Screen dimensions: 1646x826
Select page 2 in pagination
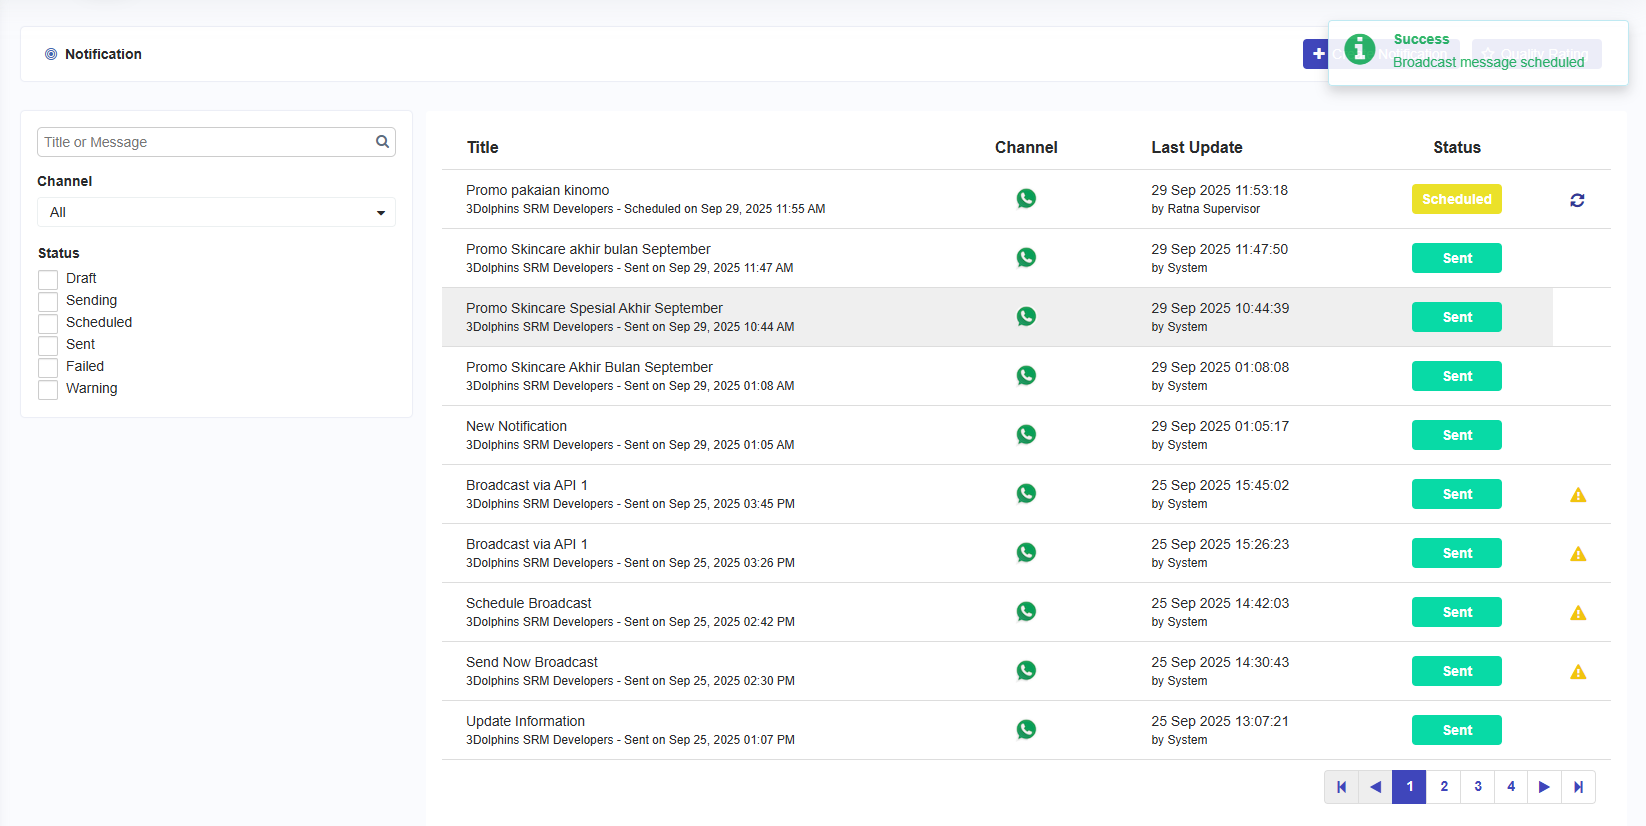coord(1443,787)
